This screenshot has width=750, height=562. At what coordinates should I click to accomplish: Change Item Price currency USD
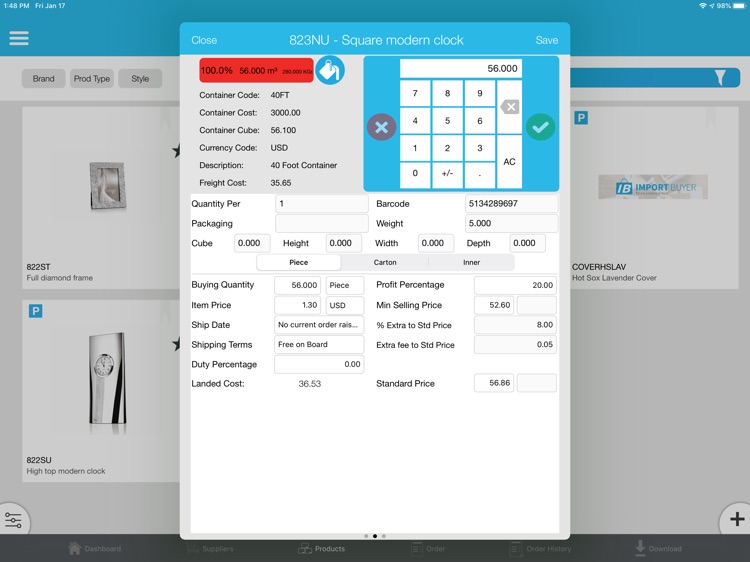(345, 305)
